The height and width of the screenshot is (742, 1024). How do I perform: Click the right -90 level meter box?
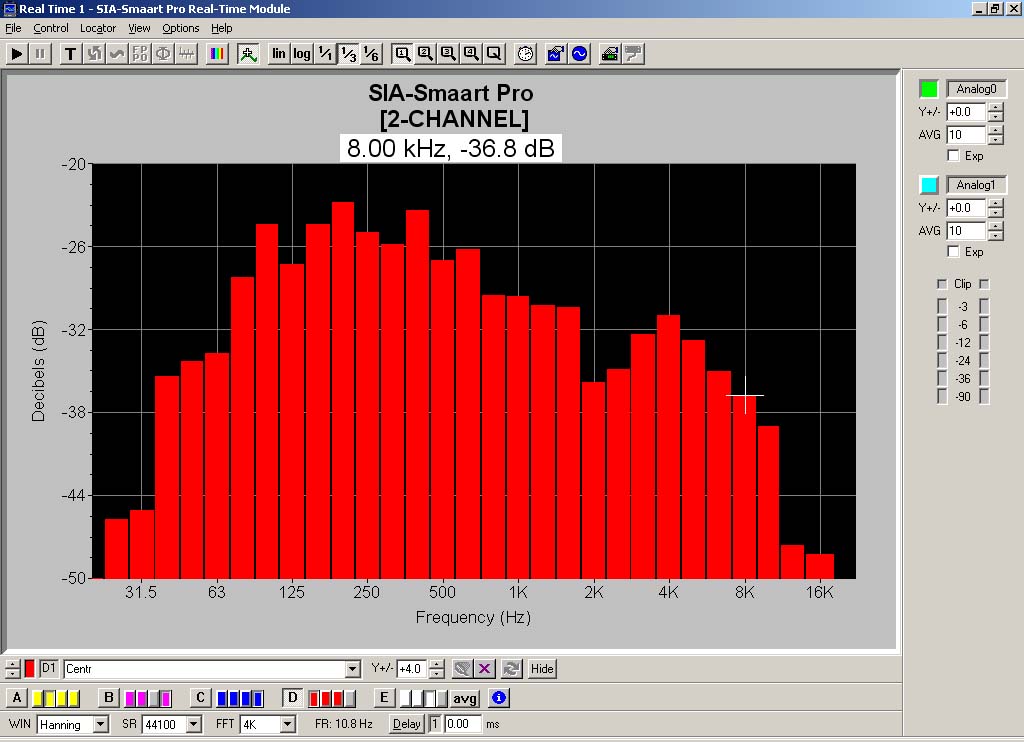pyautogui.click(x=984, y=396)
